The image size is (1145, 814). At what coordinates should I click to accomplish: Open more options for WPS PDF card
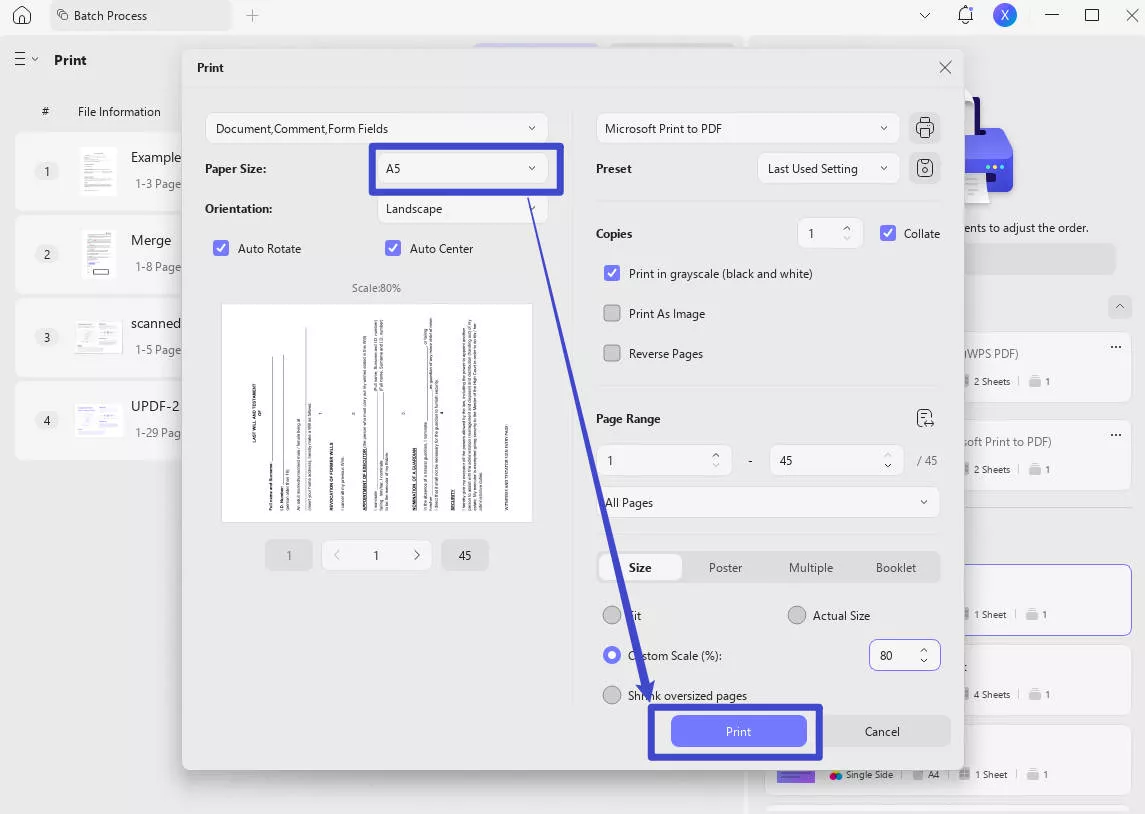(x=1116, y=347)
